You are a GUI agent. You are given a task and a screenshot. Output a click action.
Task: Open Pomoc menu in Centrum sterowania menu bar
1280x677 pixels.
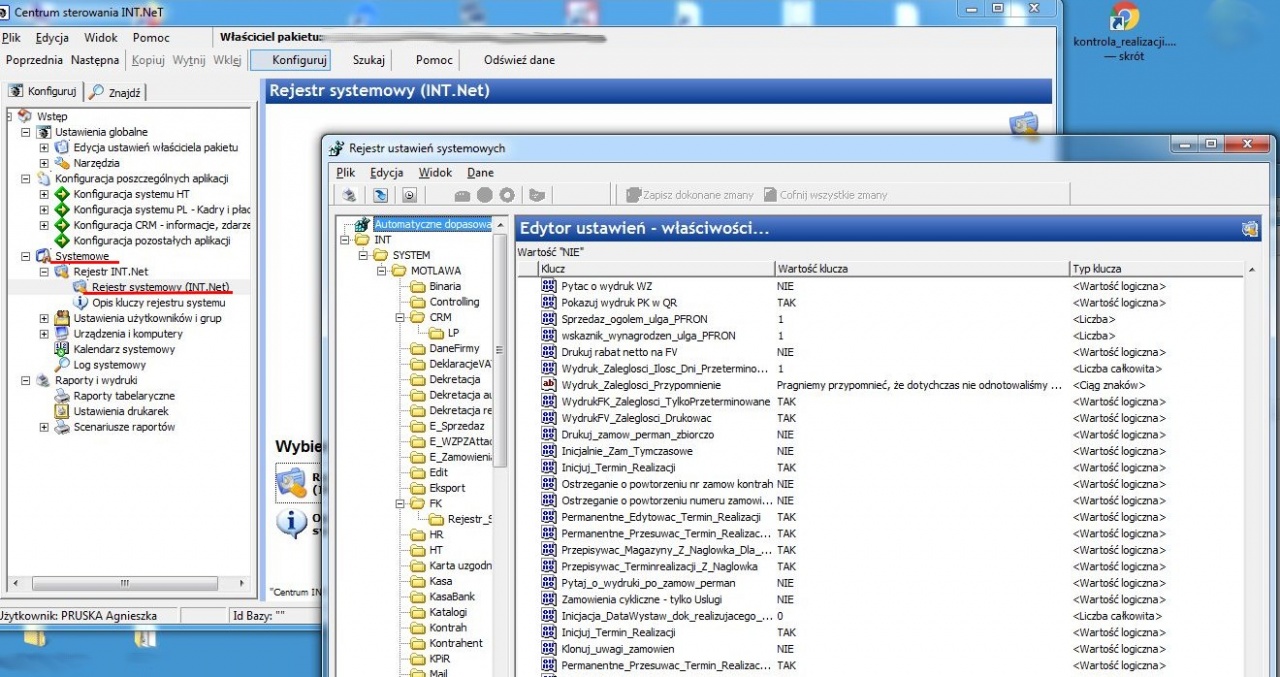(x=151, y=37)
